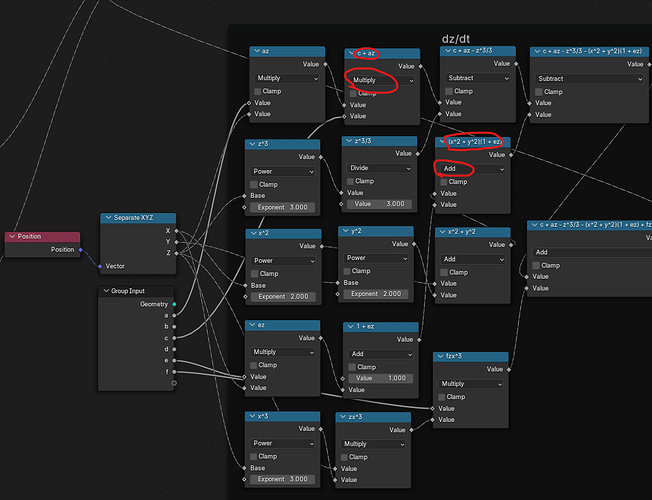Click the 'a' output socket on Group Input
The image size is (652, 500).
click(x=174, y=315)
